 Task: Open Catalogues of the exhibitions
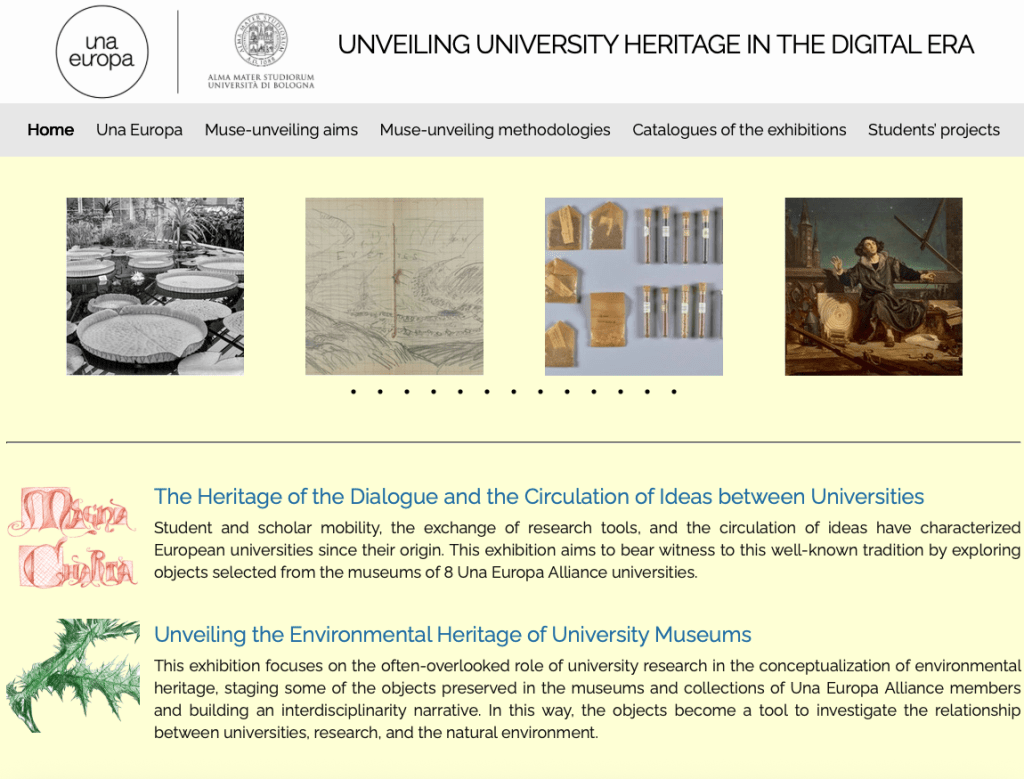[x=739, y=130]
